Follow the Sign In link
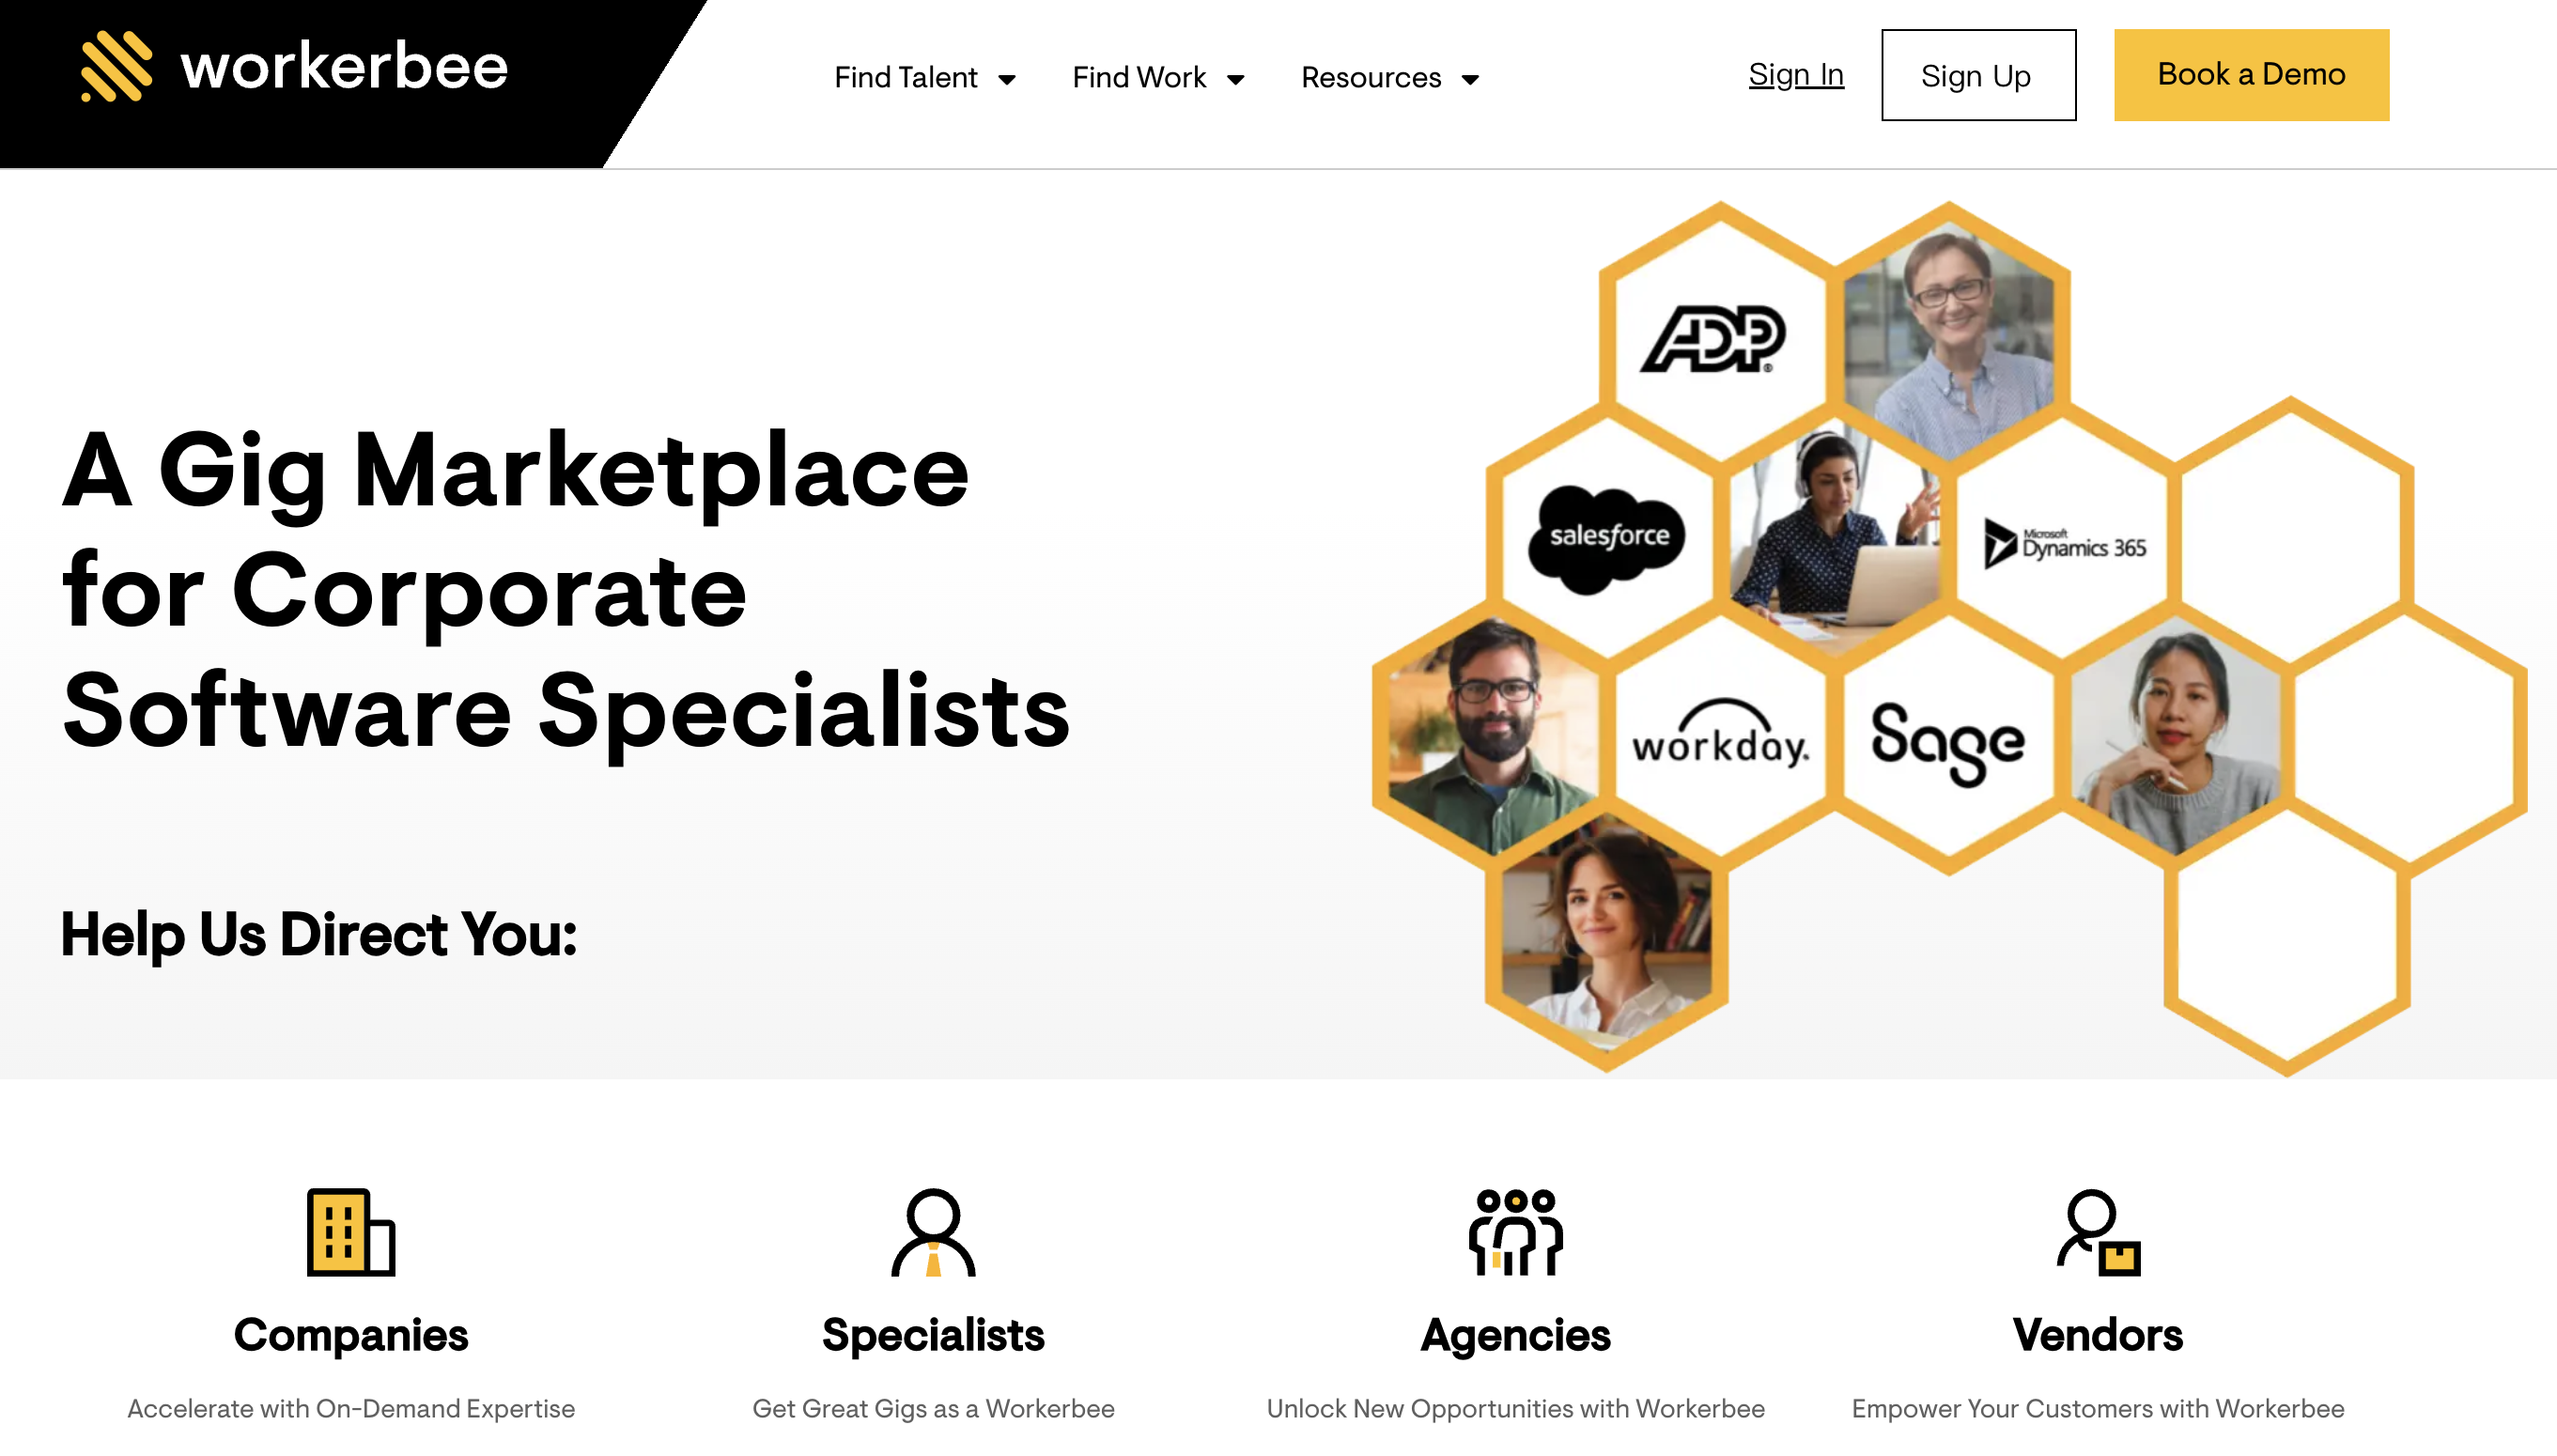The width and height of the screenshot is (2557, 1456). 1796,75
